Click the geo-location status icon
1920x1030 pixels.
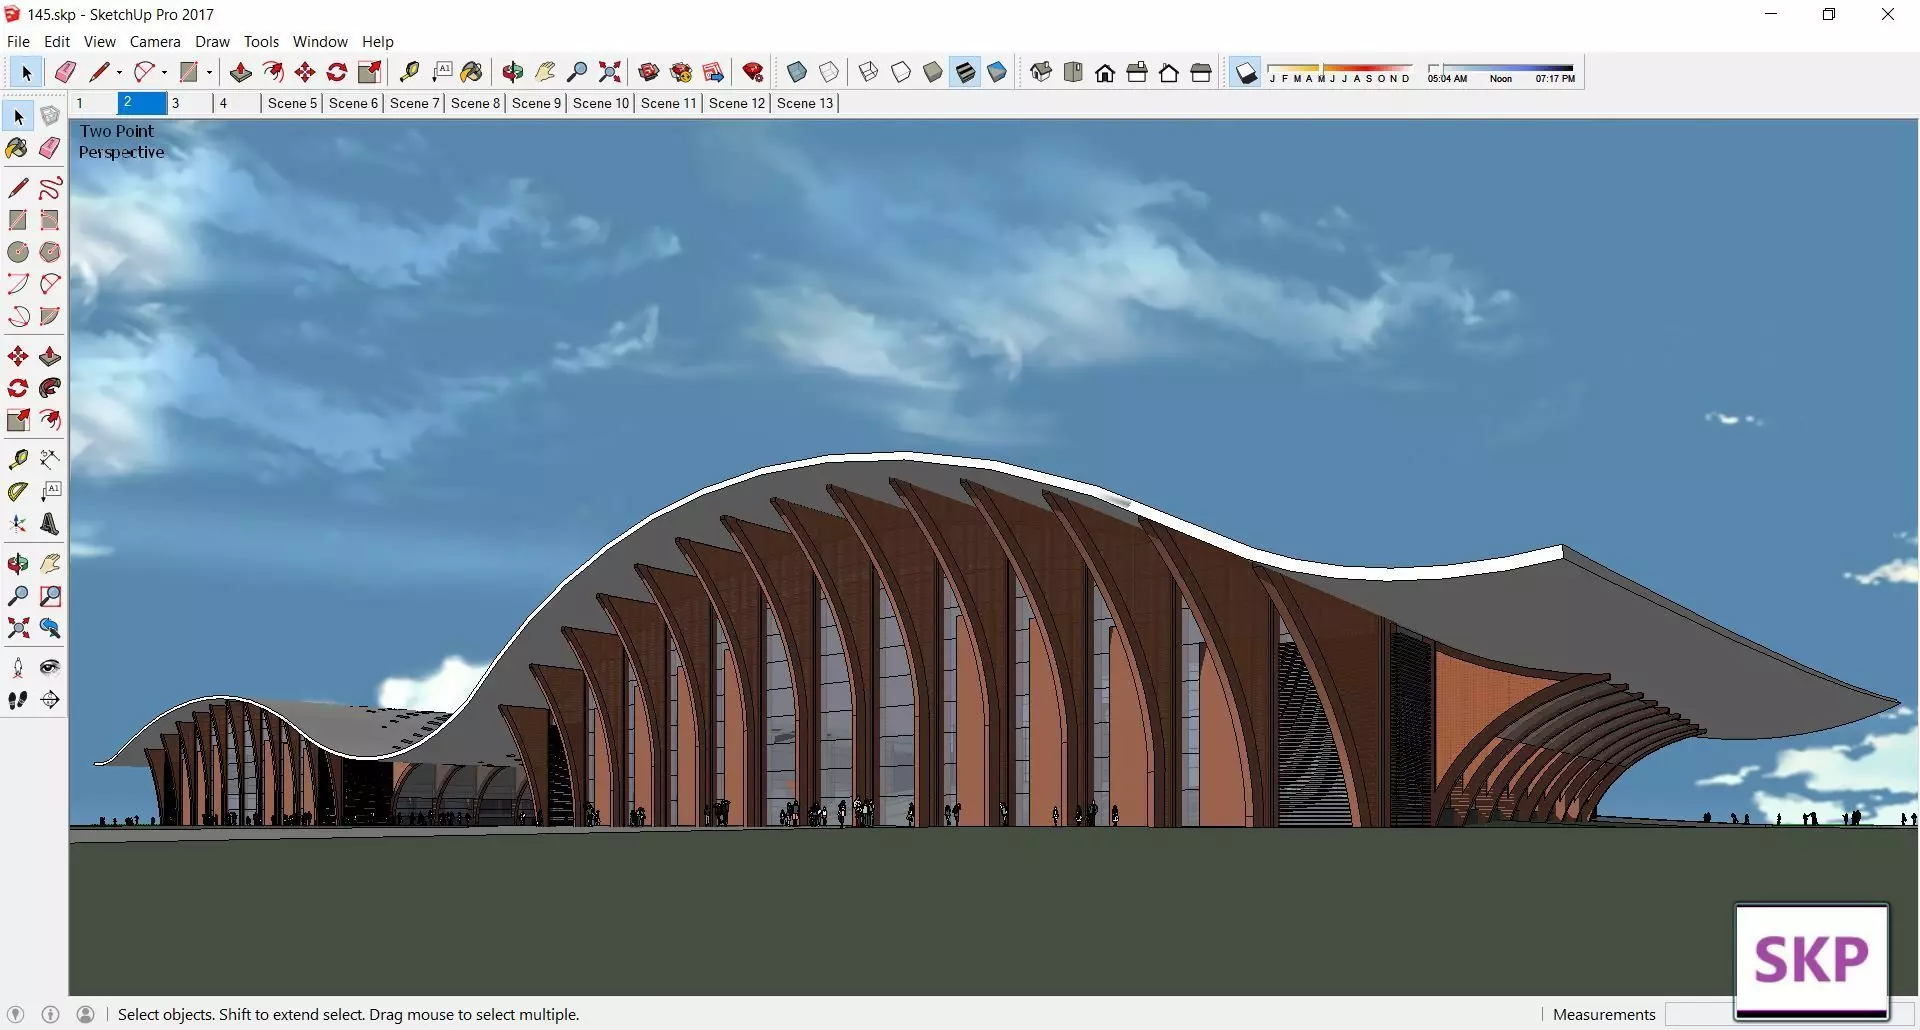(15, 1014)
